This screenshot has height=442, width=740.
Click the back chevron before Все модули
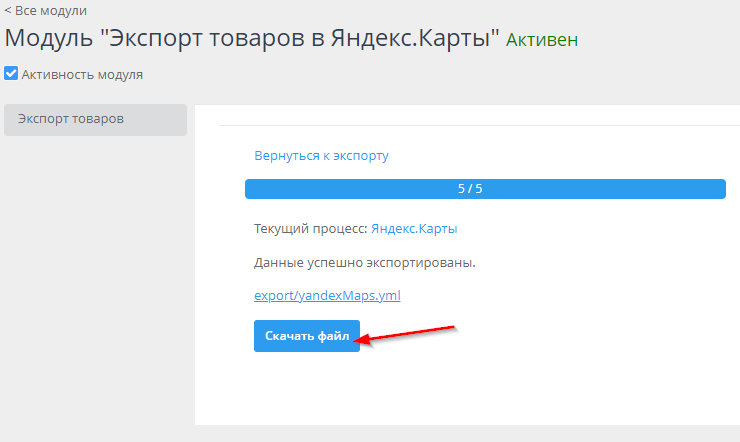(8, 11)
